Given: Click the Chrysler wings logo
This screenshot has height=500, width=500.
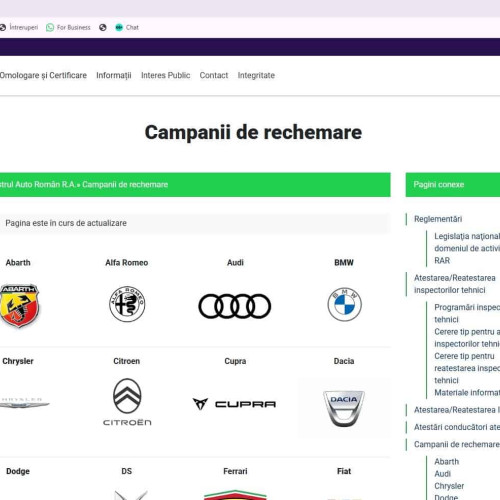Looking at the screenshot, I should 23,403.
